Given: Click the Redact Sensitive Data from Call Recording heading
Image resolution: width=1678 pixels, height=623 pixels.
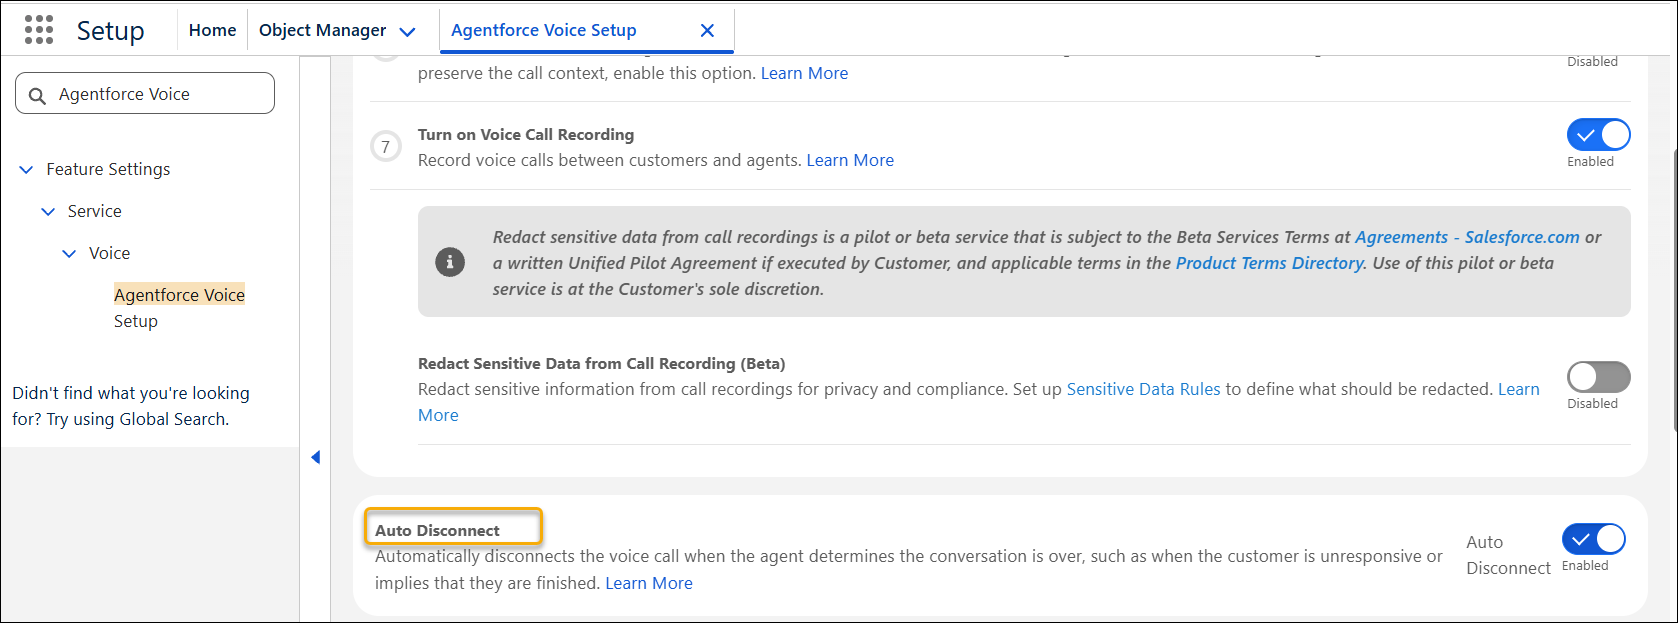Looking at the screenshot, I should tap(601, 363).
